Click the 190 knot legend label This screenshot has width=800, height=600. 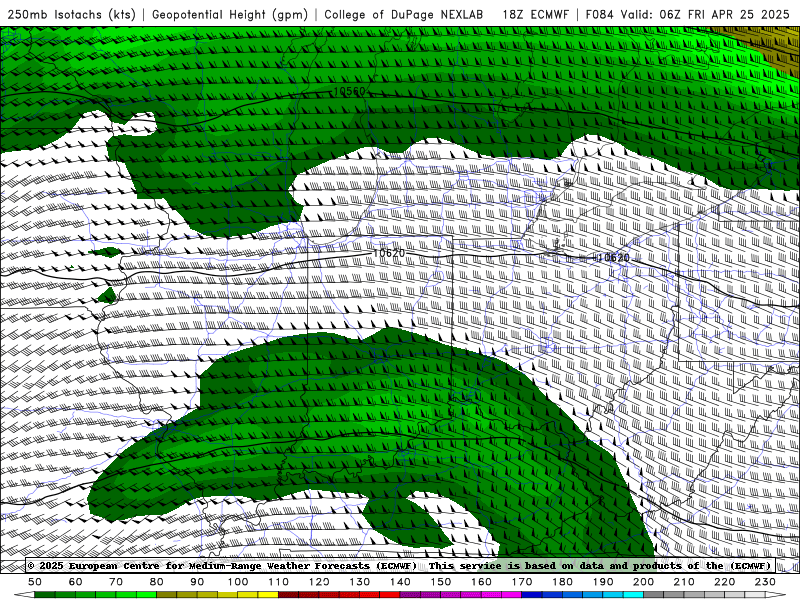(x=603, y=582)
